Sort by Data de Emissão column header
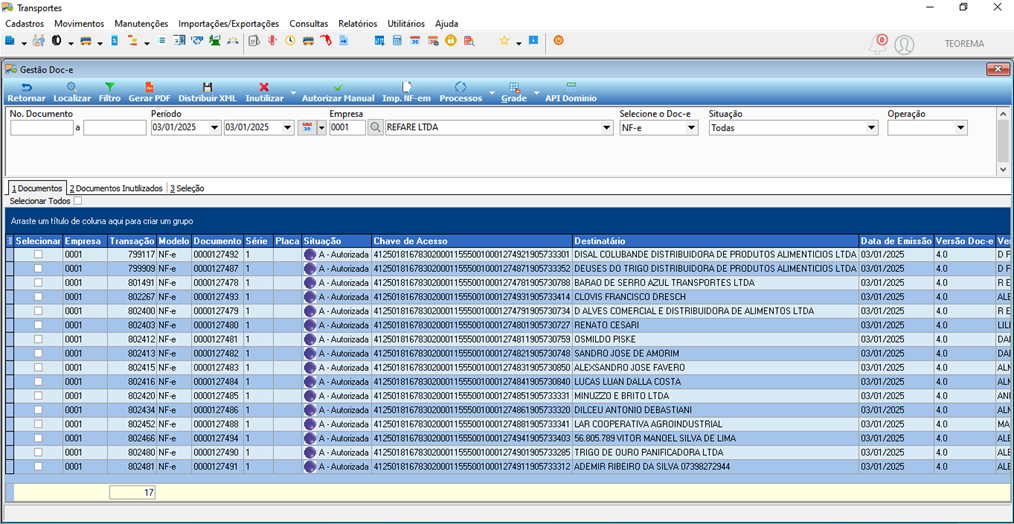 coord(896,241)
